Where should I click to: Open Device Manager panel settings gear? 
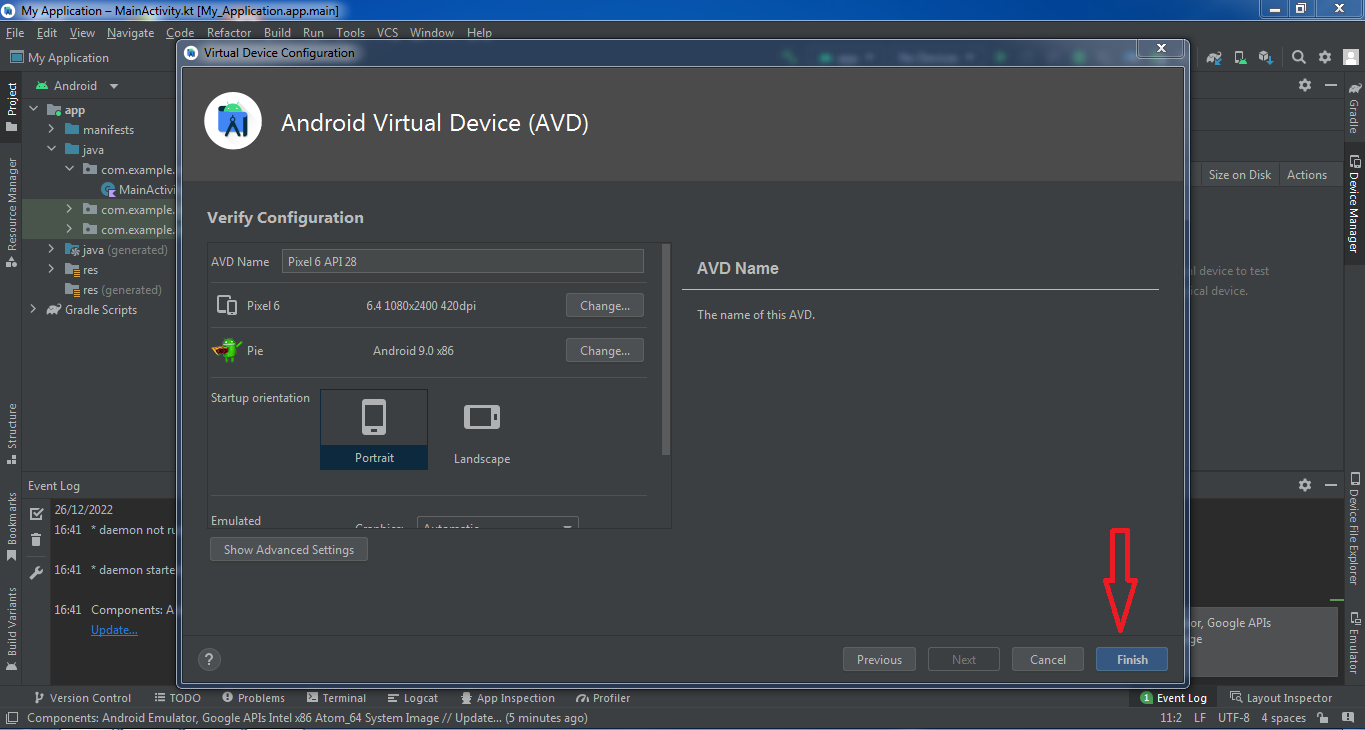(x=1305, y=86)
